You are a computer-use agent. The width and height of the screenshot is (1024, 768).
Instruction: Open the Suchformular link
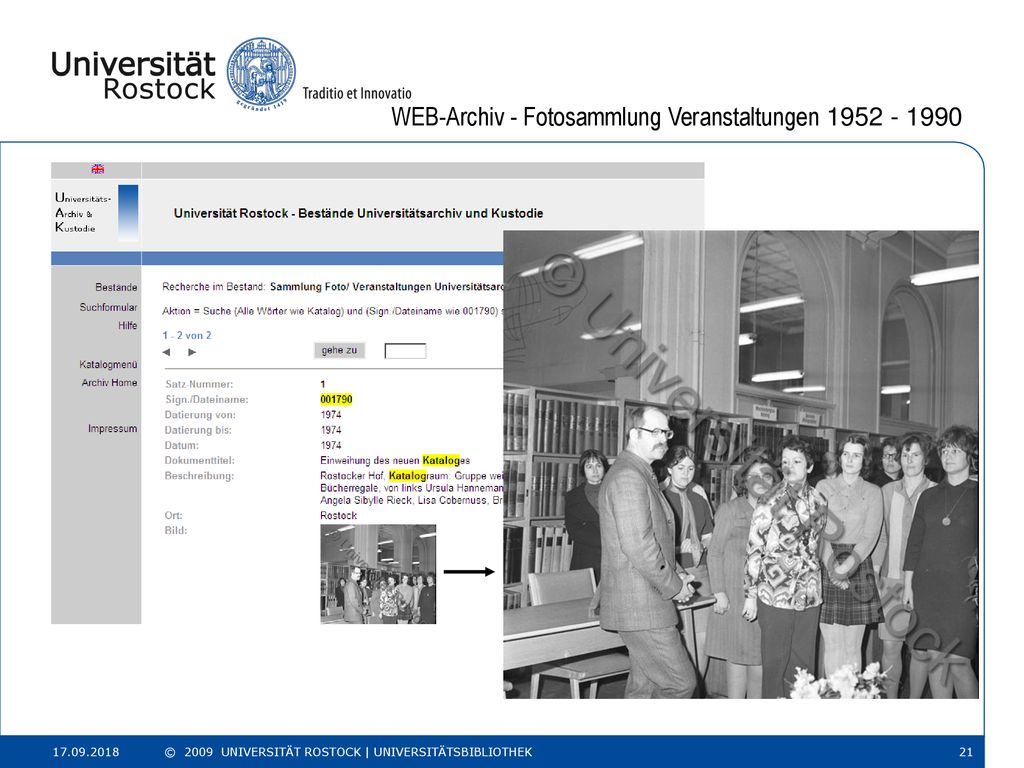pyautogui.click(x=108, y=307)
